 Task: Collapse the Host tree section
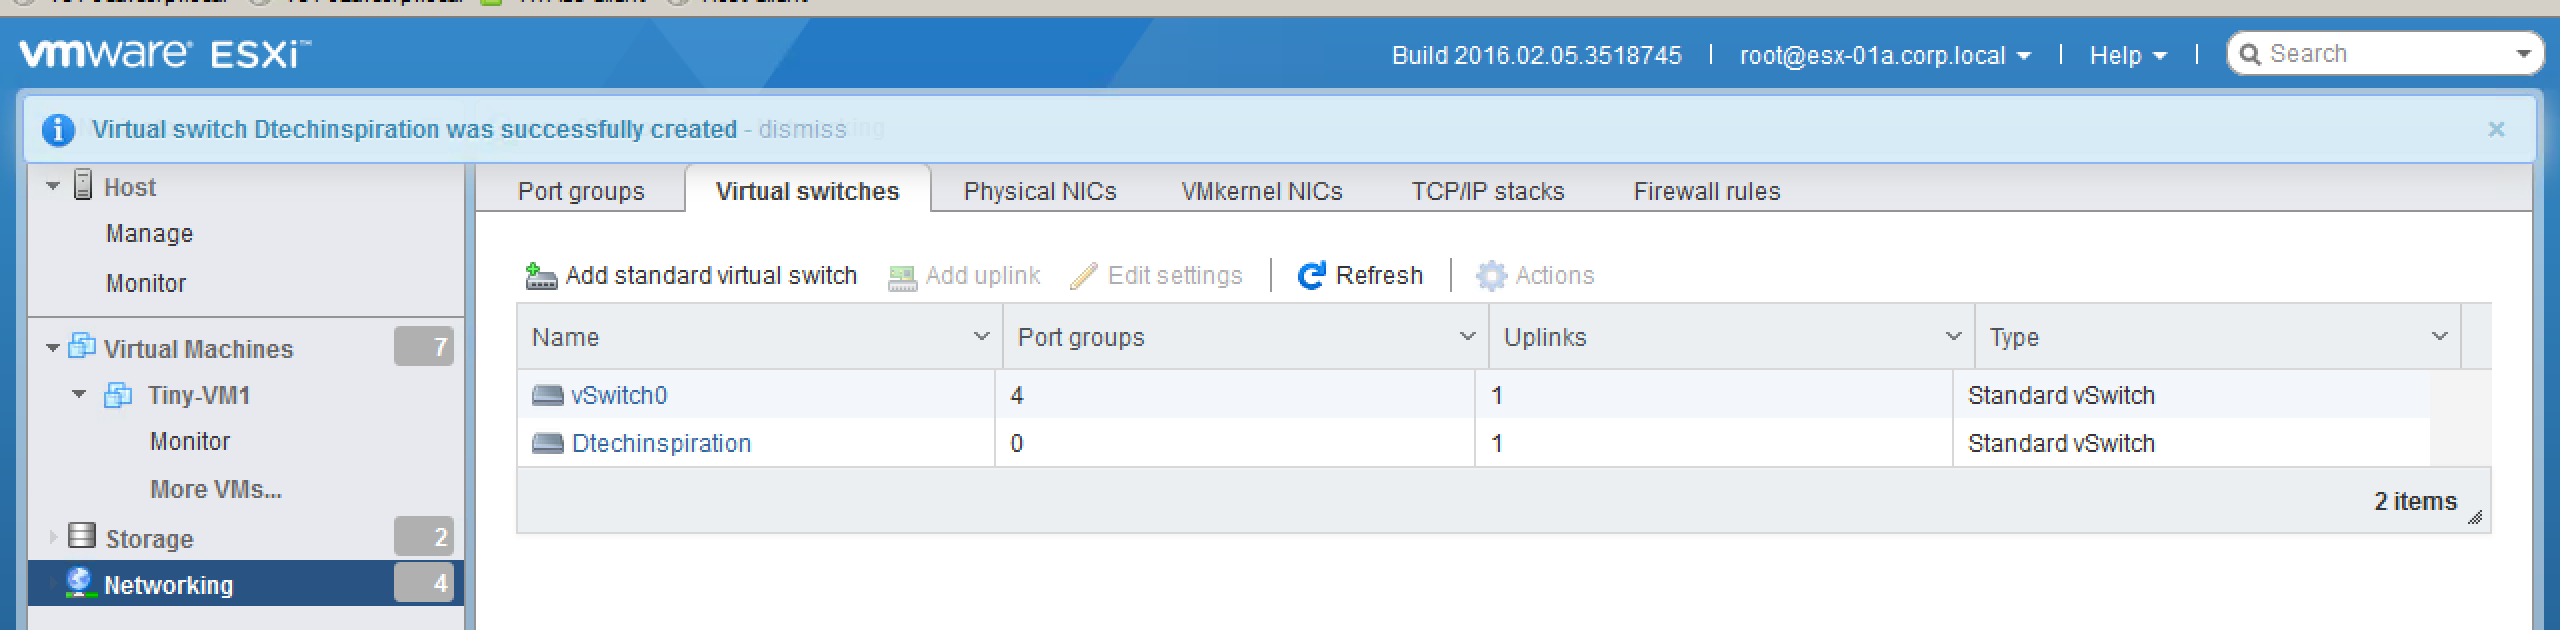coord(53,187)
